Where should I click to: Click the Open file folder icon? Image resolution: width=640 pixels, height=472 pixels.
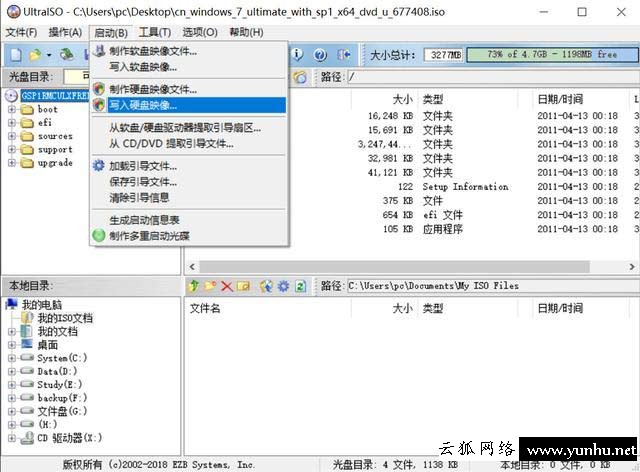pos(35,55)
